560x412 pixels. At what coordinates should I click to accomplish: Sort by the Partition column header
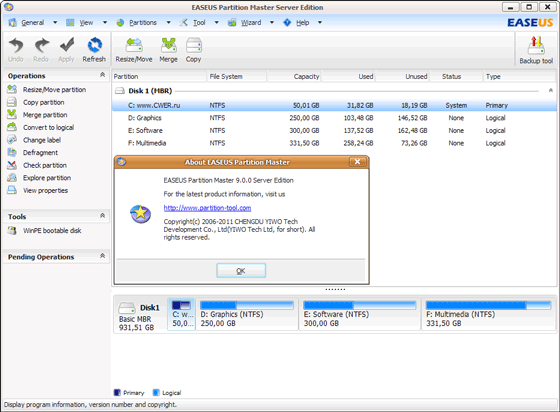159,76
